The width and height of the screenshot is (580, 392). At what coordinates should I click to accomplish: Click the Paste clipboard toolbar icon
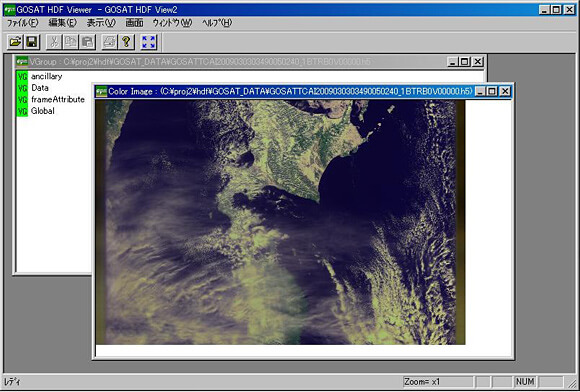87,42
